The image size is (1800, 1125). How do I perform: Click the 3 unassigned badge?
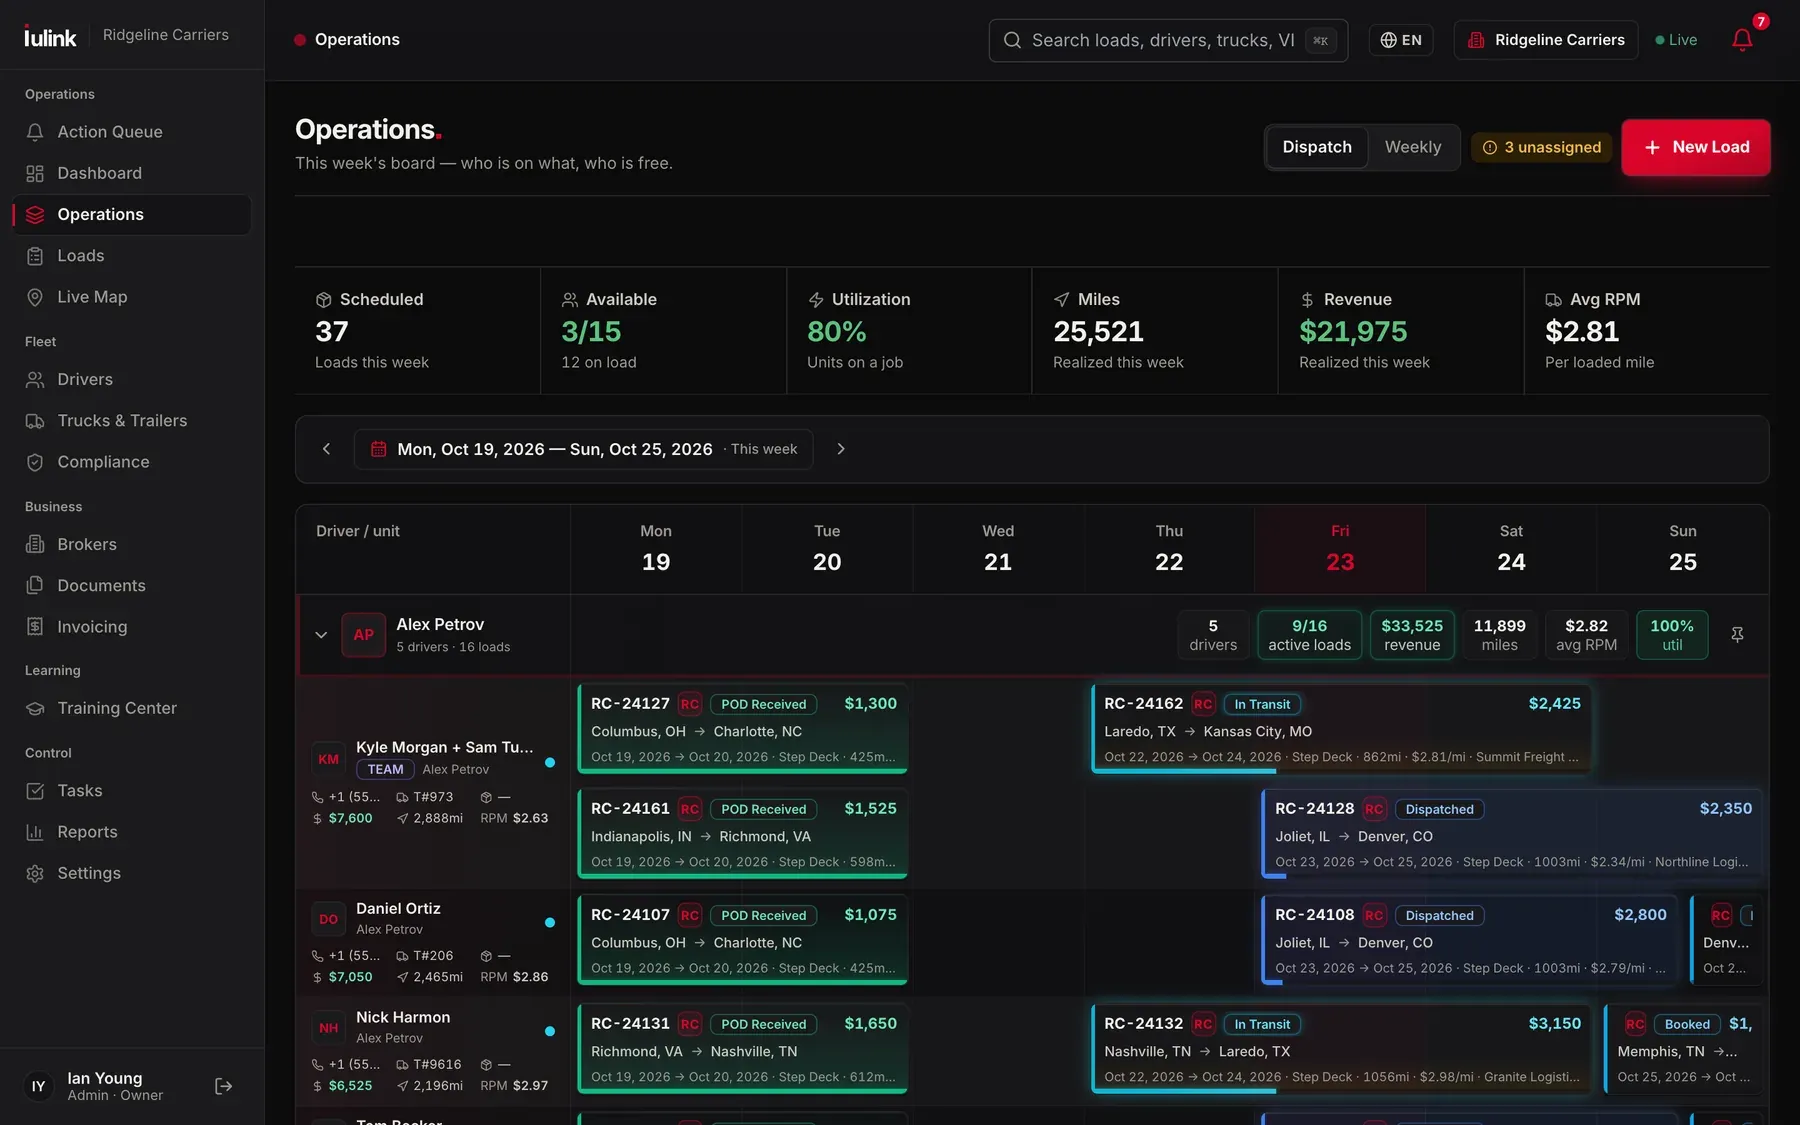point(1541,147)
